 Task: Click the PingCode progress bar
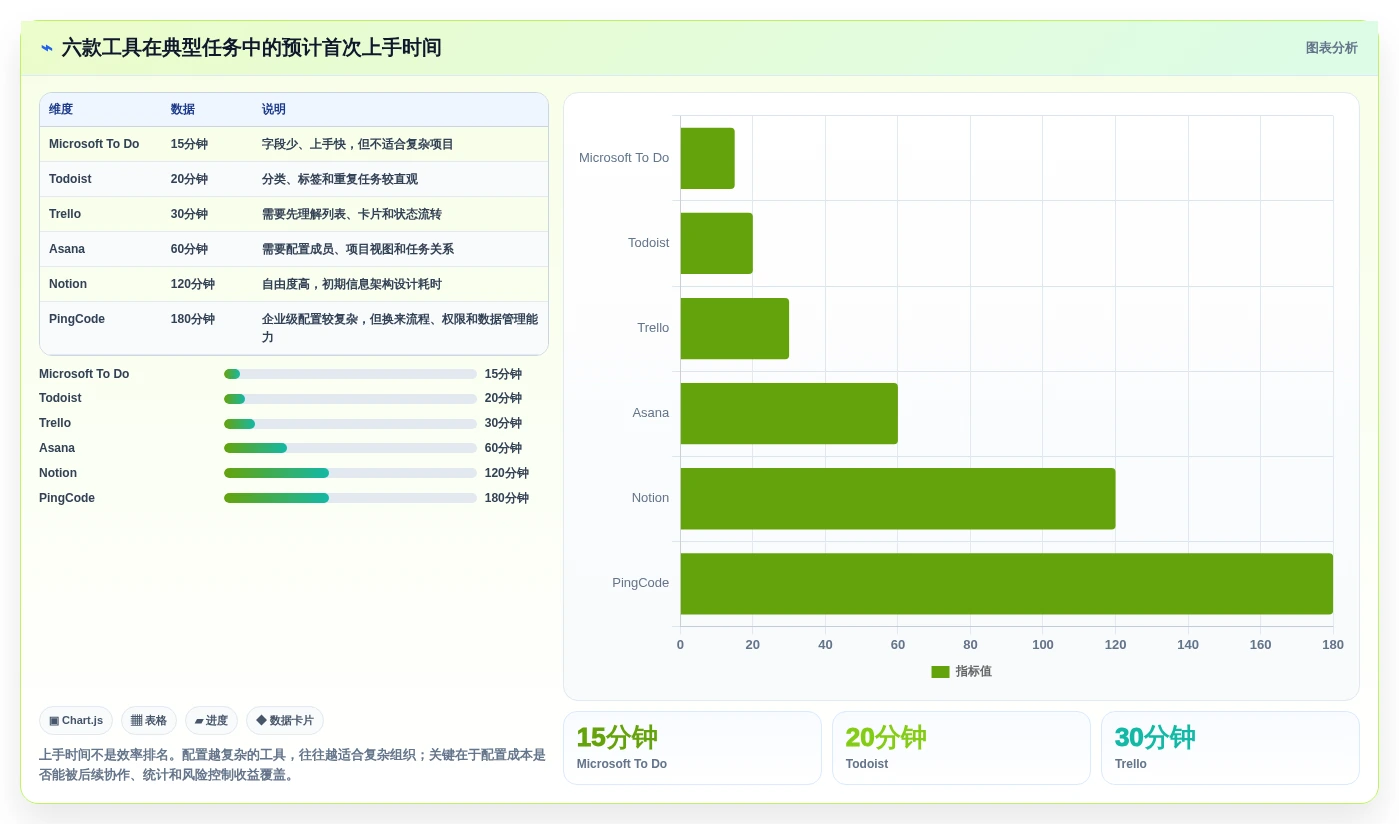pos(350,498)
